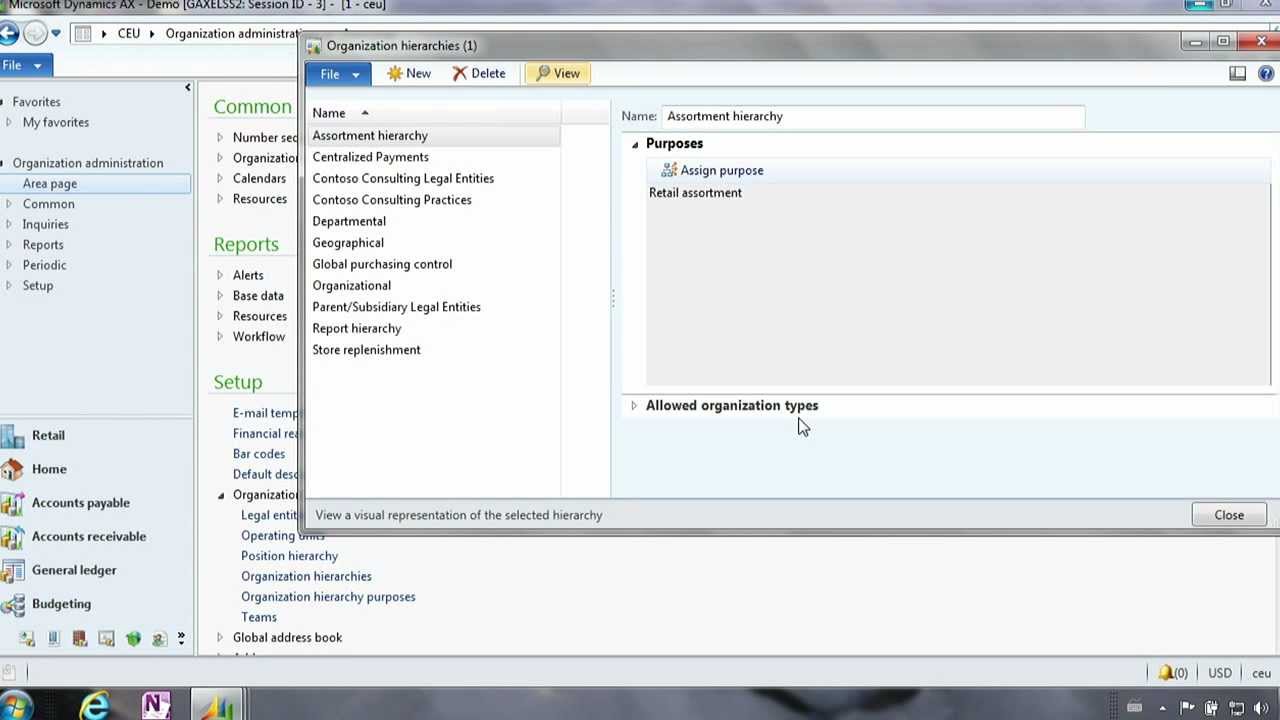Image resolution: width=1280 pixels, height=720 pixels.
Task: Click the green cube module shortcut icon
Action: [x=133, y=638]
